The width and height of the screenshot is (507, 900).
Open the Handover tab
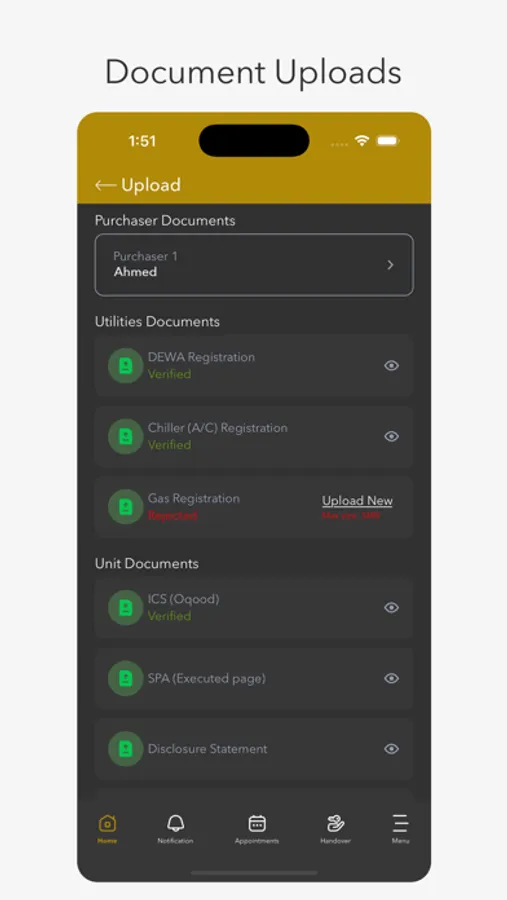click(x=335, y=828)
